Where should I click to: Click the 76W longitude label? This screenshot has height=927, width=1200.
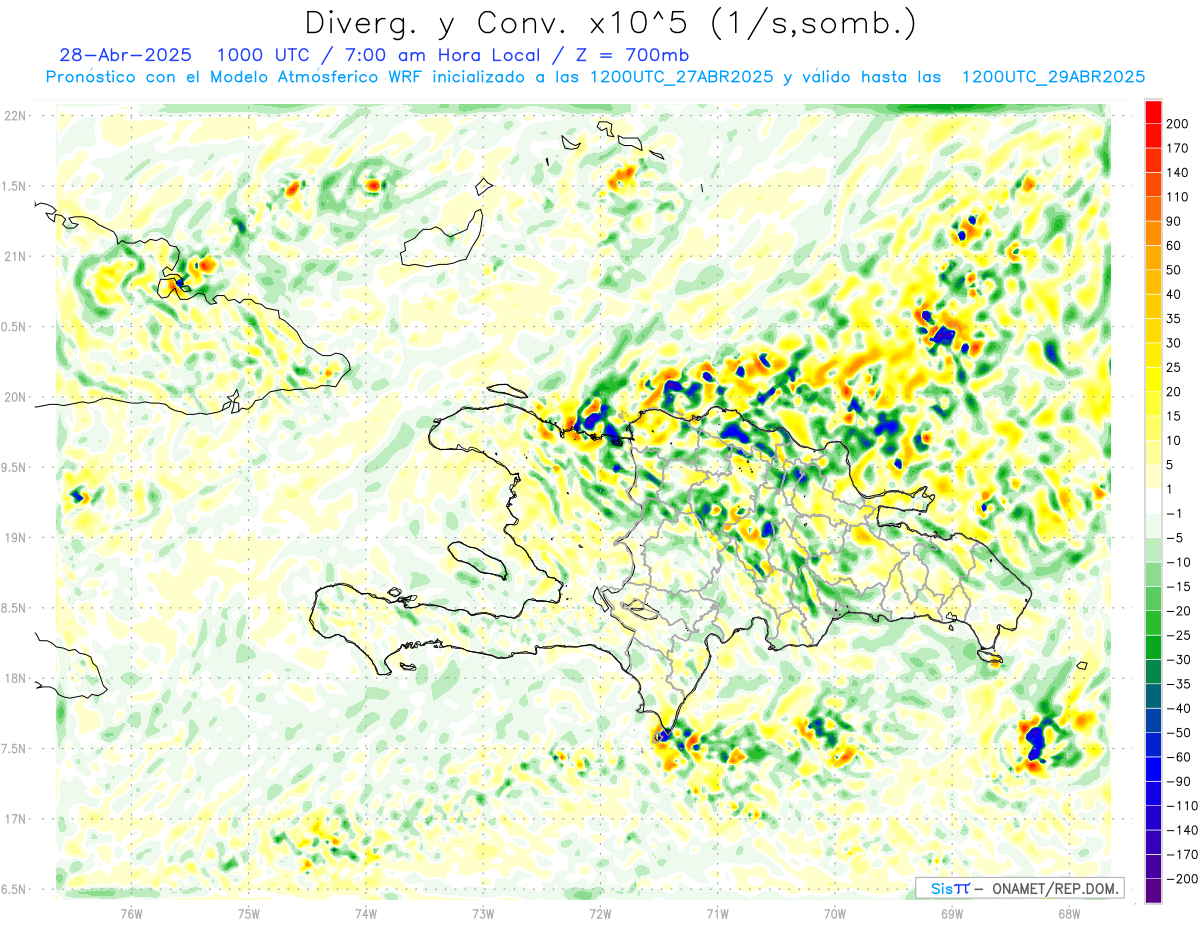click(131, 913)
